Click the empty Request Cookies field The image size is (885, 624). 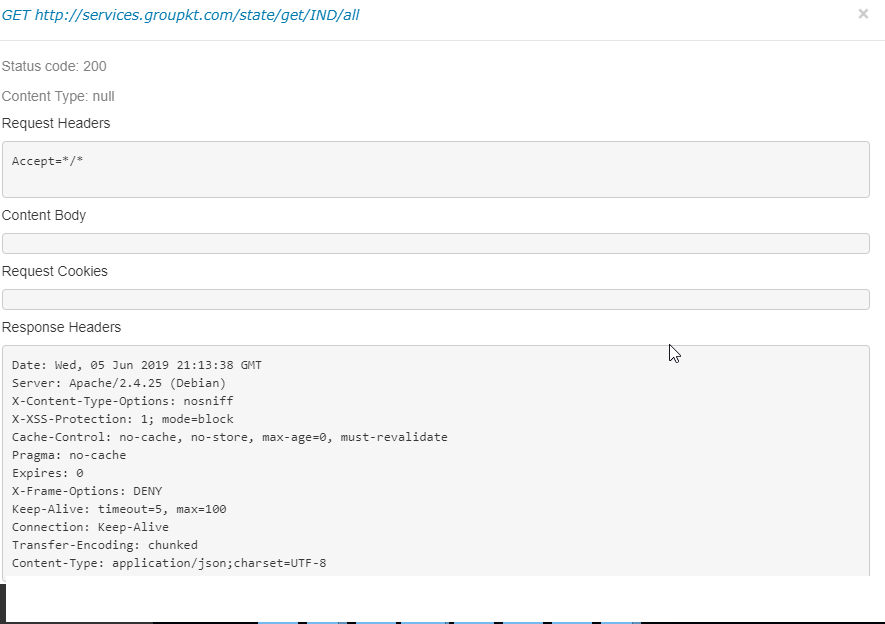pyautogui.click(x=436, y=299)
